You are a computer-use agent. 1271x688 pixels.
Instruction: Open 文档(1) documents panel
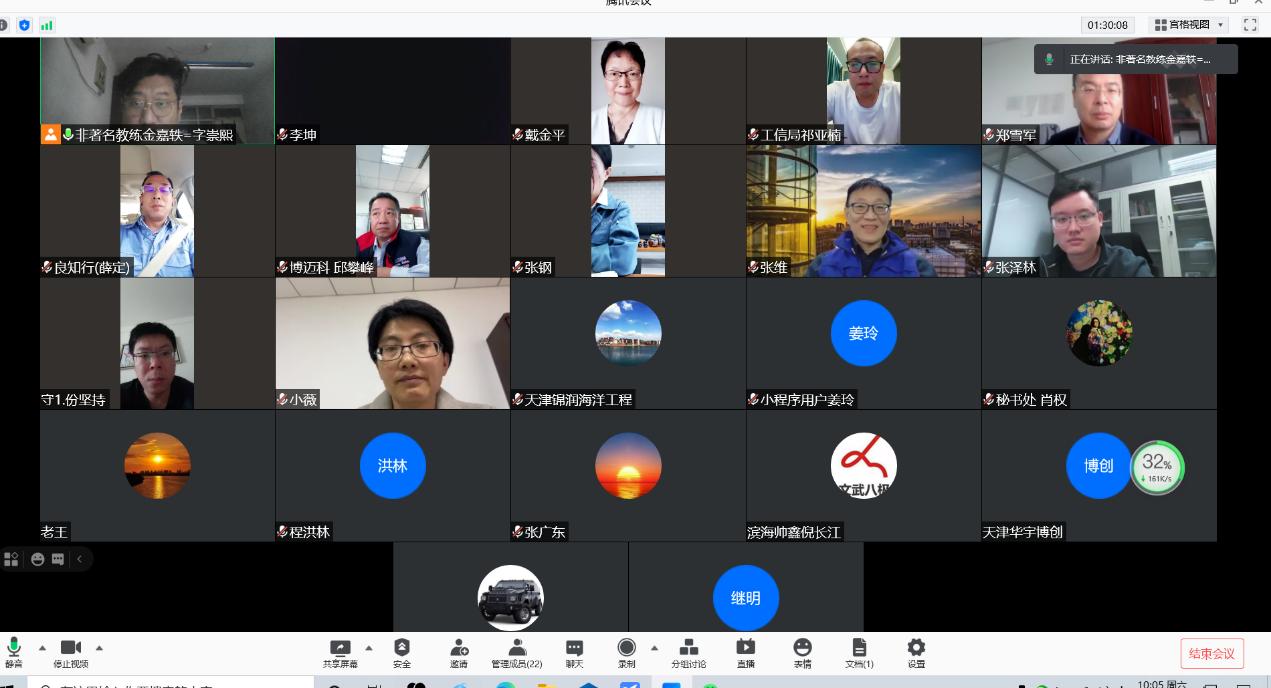pos(859,654)
